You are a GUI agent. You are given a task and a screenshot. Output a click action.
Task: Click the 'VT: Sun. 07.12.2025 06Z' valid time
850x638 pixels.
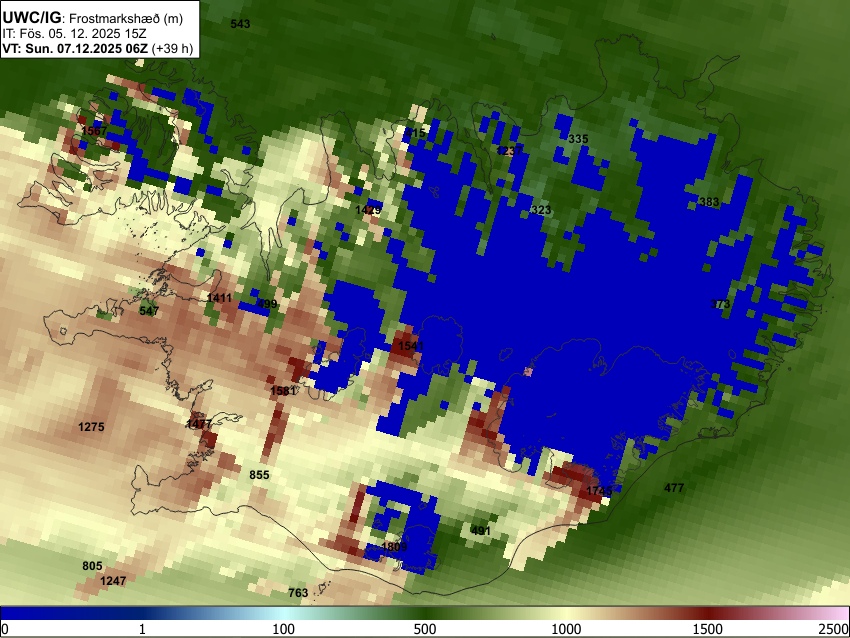(75, 48)
